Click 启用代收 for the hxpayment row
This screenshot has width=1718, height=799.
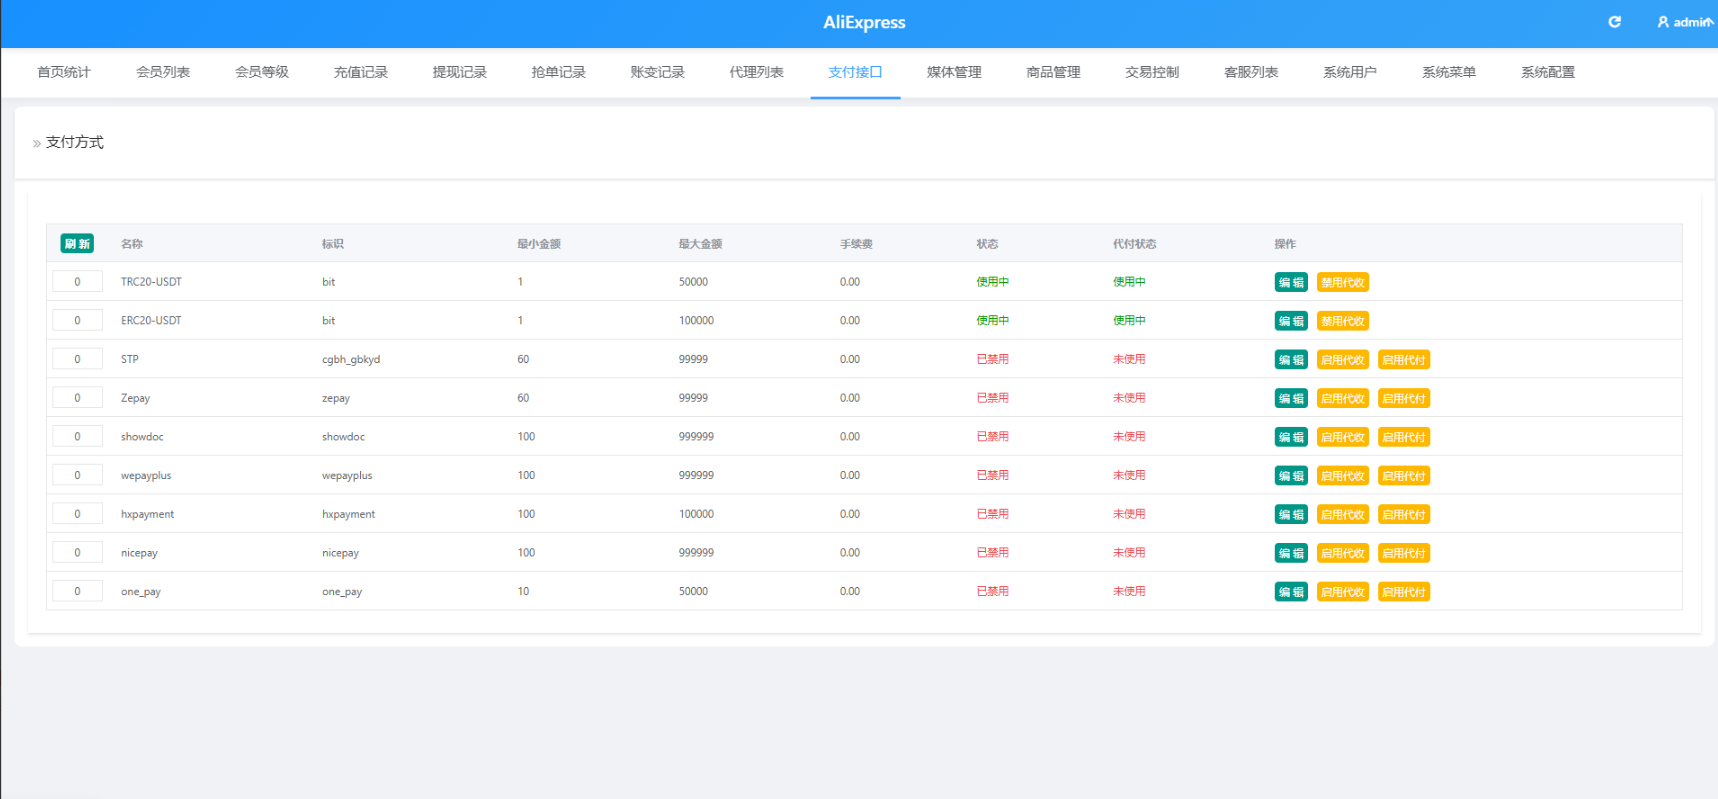coord(1343,514)
